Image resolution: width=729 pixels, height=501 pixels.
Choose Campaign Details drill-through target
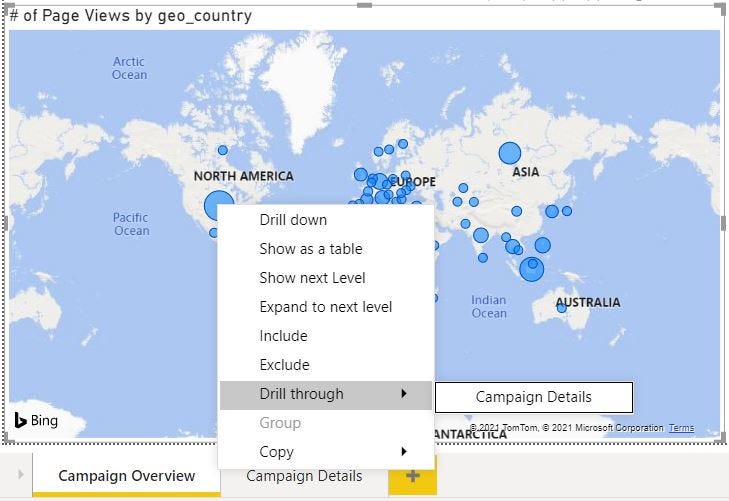point(533,397)
